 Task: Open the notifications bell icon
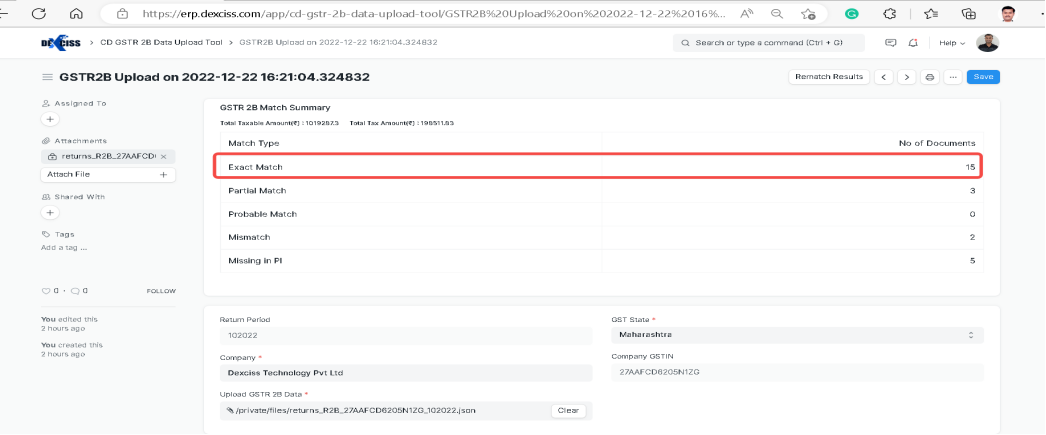913,43
